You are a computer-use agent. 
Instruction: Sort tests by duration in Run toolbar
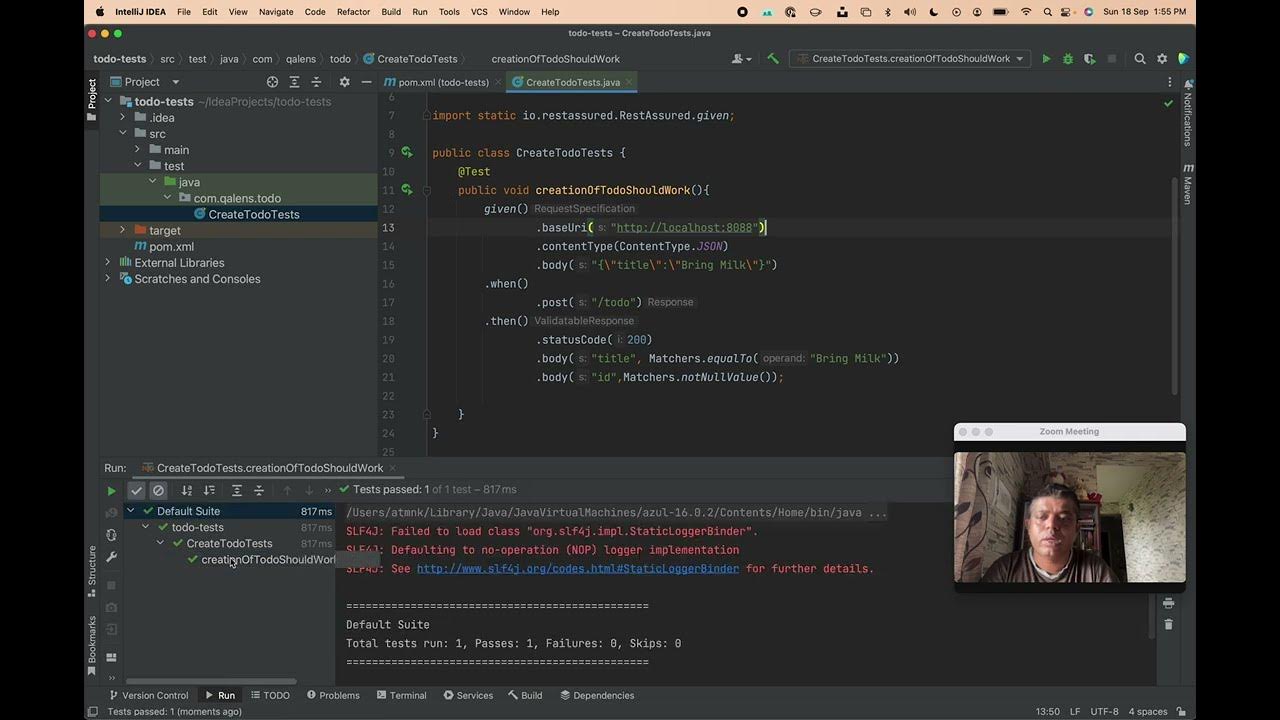click(x=209, y=490)
